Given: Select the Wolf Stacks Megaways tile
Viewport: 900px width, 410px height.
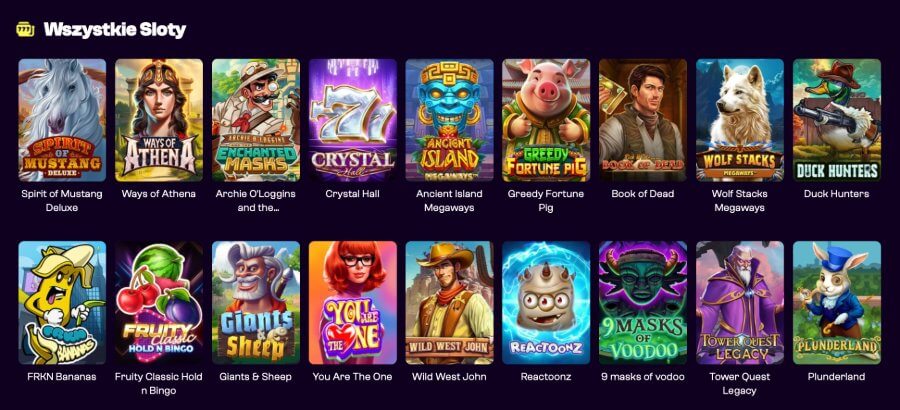Looking at the screenshot, I should point(740,120).
